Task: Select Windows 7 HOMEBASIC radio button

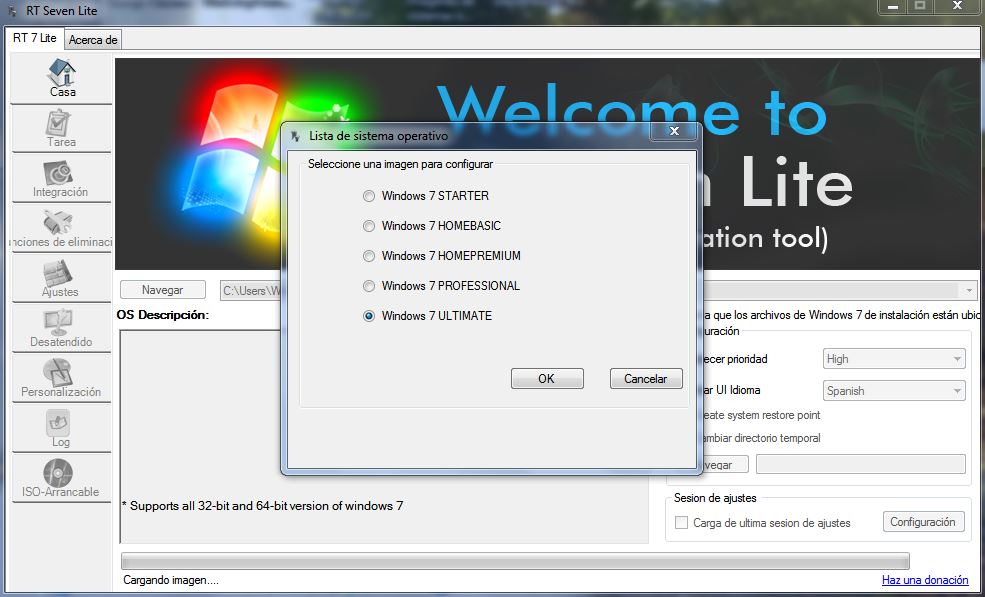Action: [x=369, y=226]
